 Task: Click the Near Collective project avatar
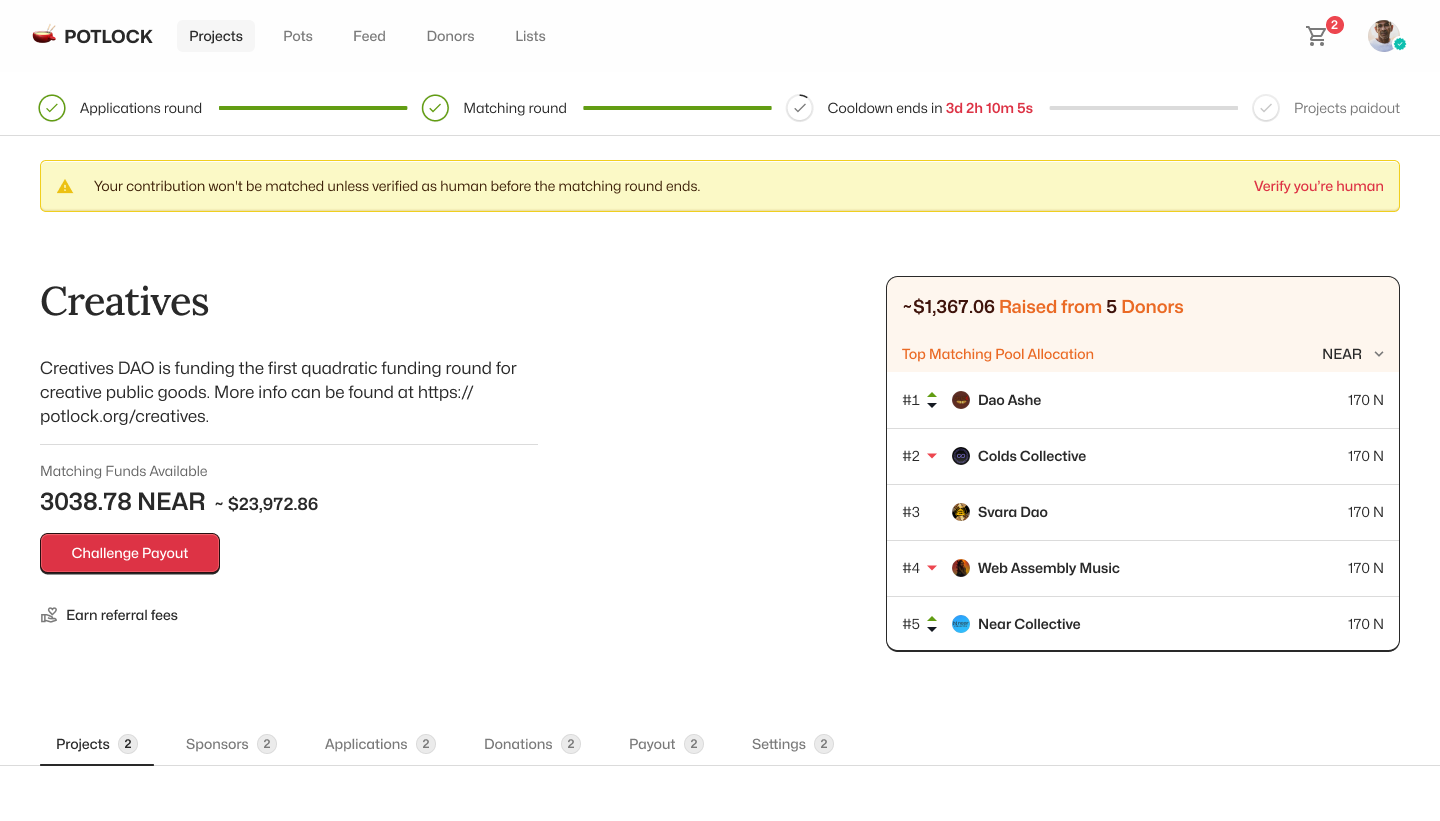pos(961,624)
